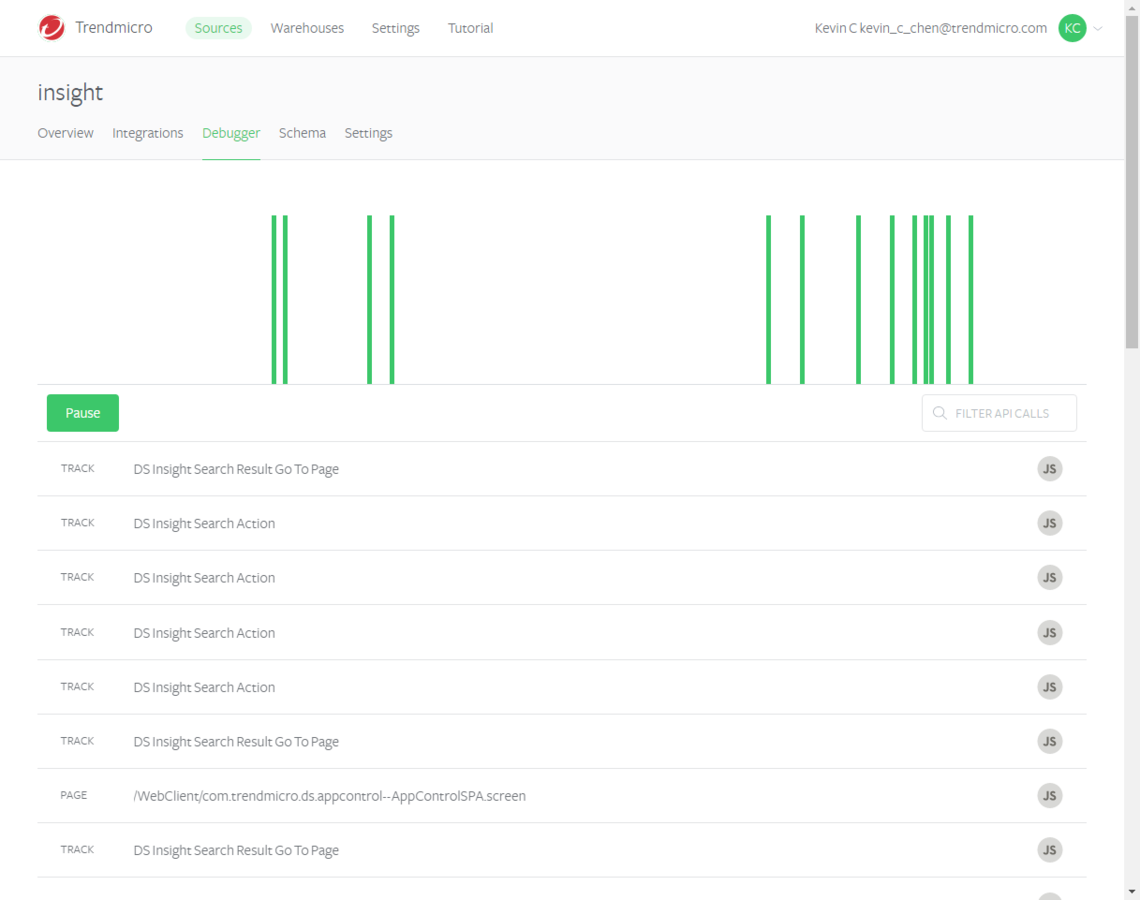The image size is (1140, 900).
Task: Click the scrollbar down arrow
Action: 1132,892
